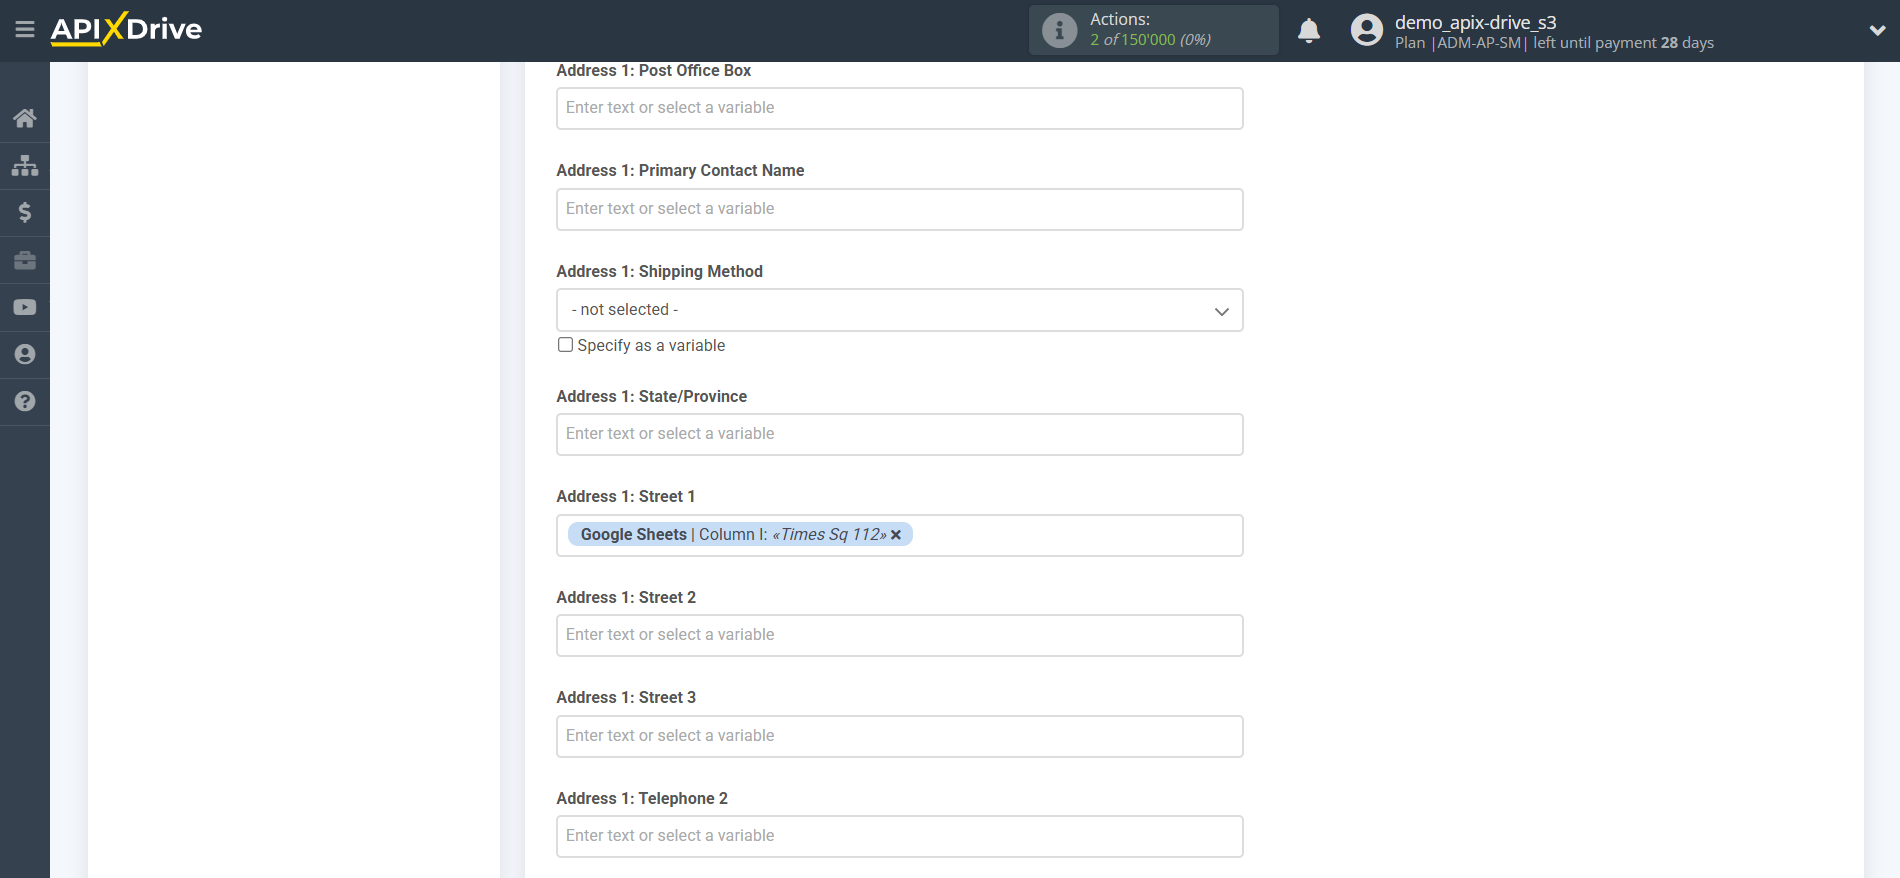Open the briefcase icon in the sidebar
The image size is (1900, 878).
[25, 260]
